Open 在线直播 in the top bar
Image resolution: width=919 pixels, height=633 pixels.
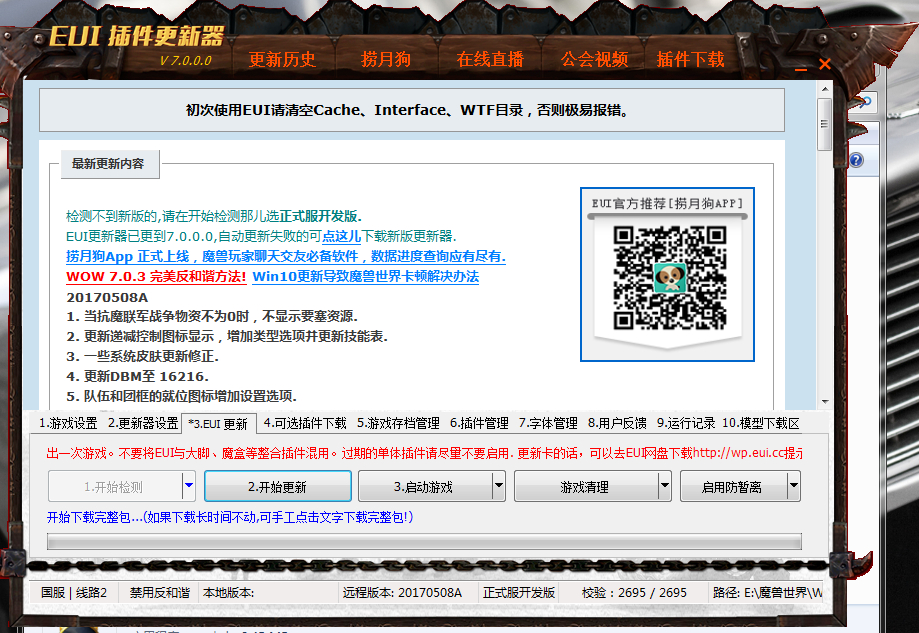point(490,59)
